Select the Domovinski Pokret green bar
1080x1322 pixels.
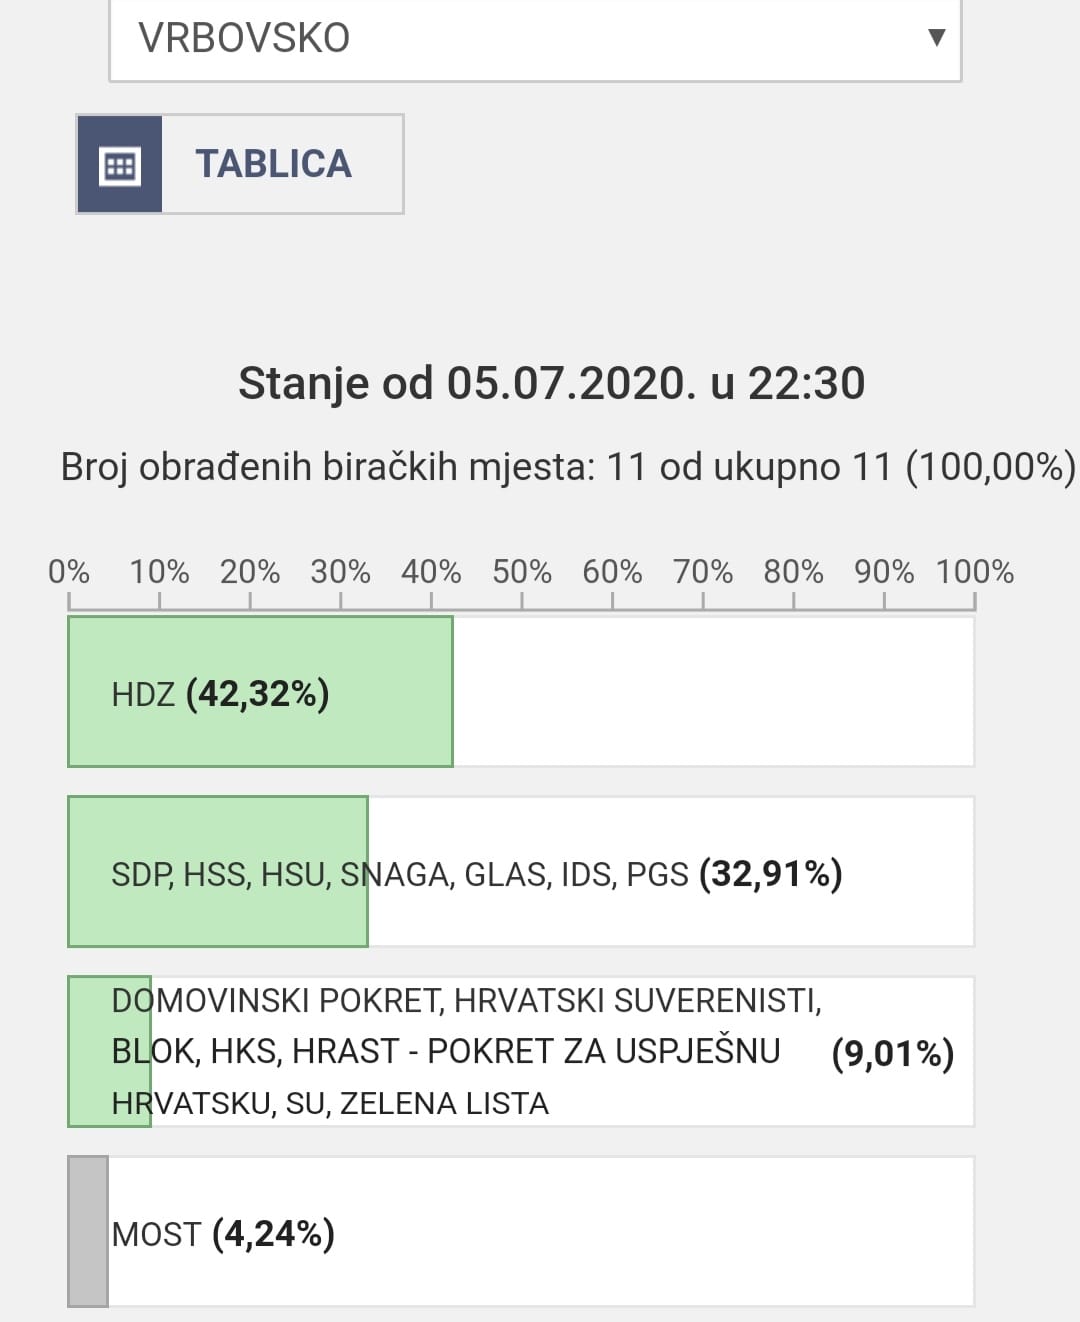click(109, 1052)
